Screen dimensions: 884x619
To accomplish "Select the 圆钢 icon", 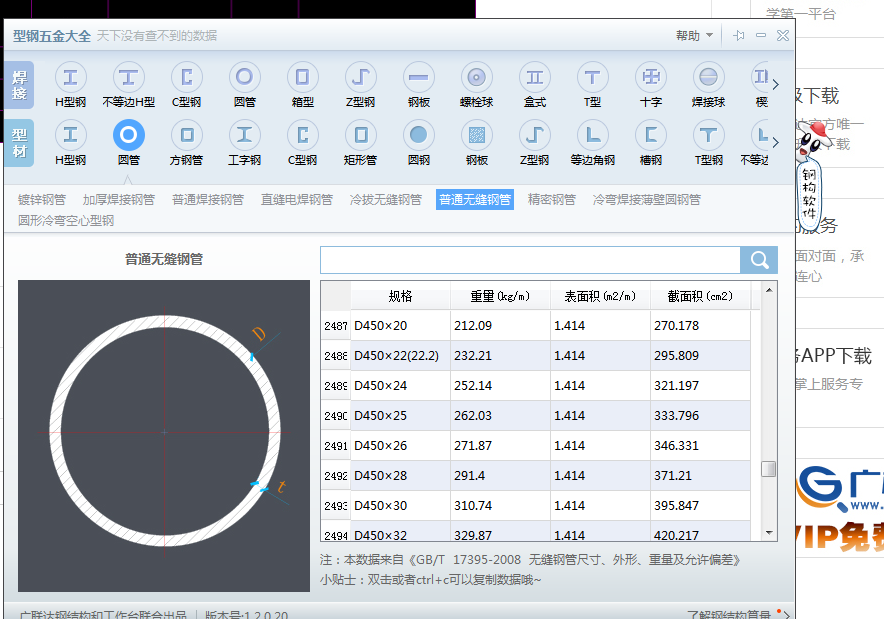I will coord(418,135).
